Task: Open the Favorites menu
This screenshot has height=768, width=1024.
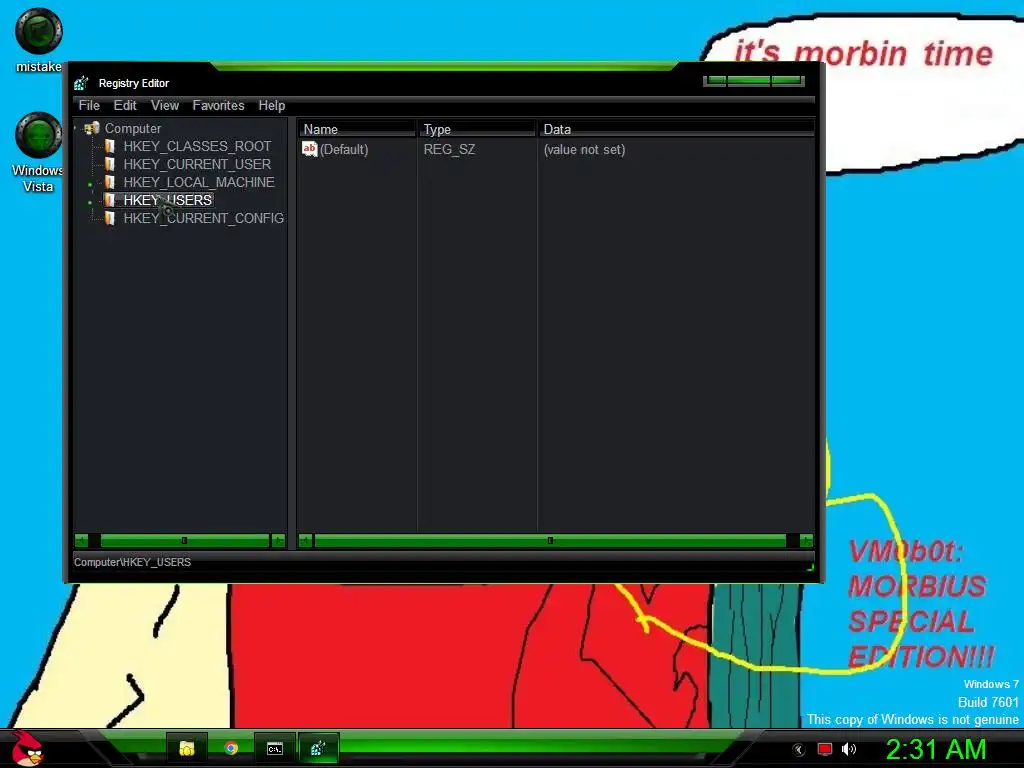Action: coord(218,105)
